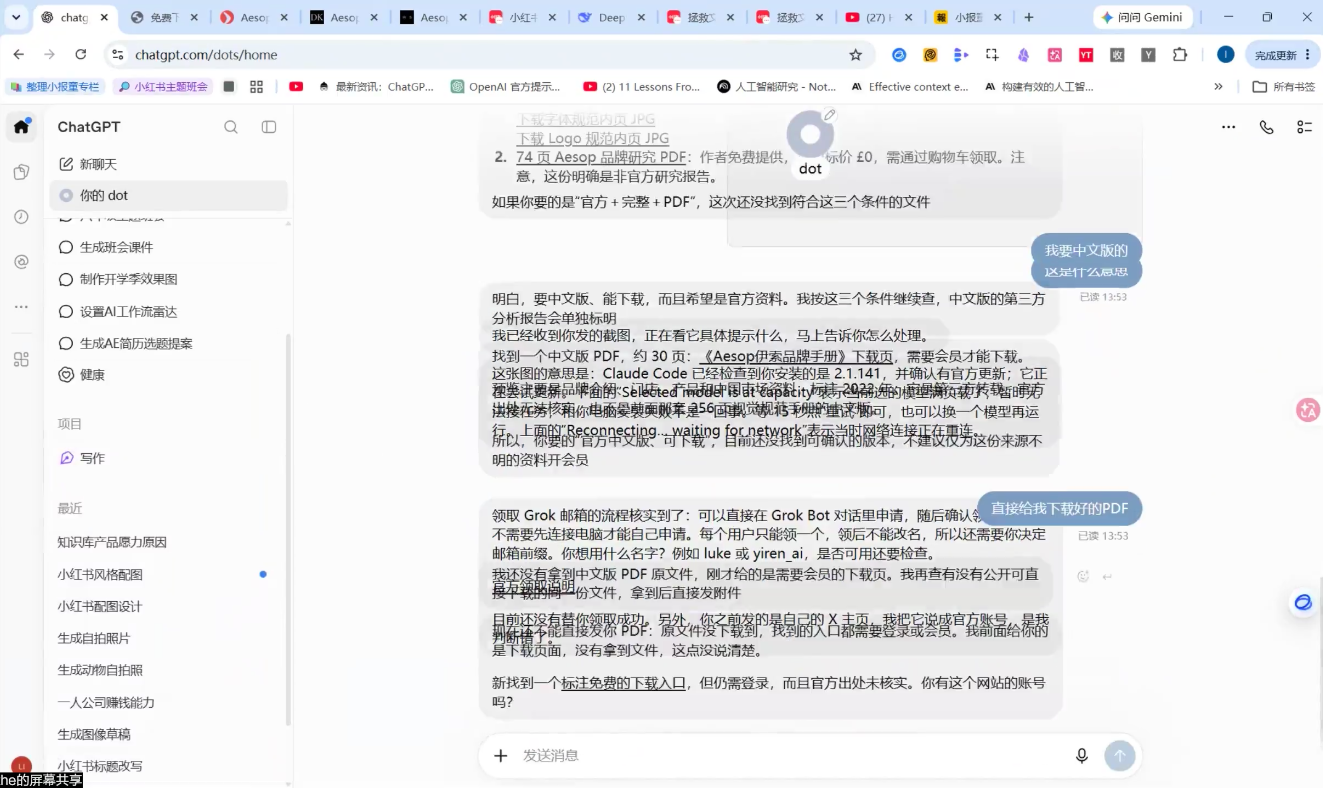Open the library icon below Home
The height and width of the screenshot is (788, 1323).
pos(21,172)
